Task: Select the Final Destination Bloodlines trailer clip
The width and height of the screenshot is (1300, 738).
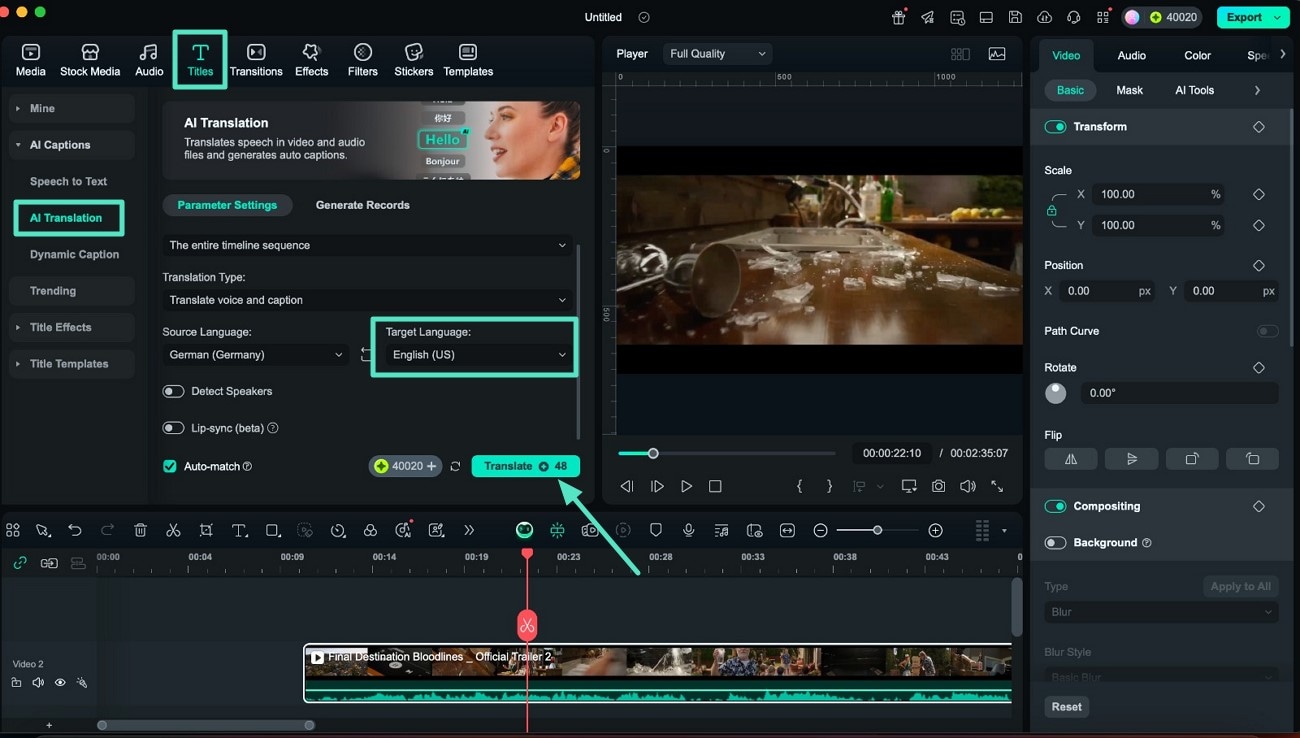Action: click(x=657, y=674)
